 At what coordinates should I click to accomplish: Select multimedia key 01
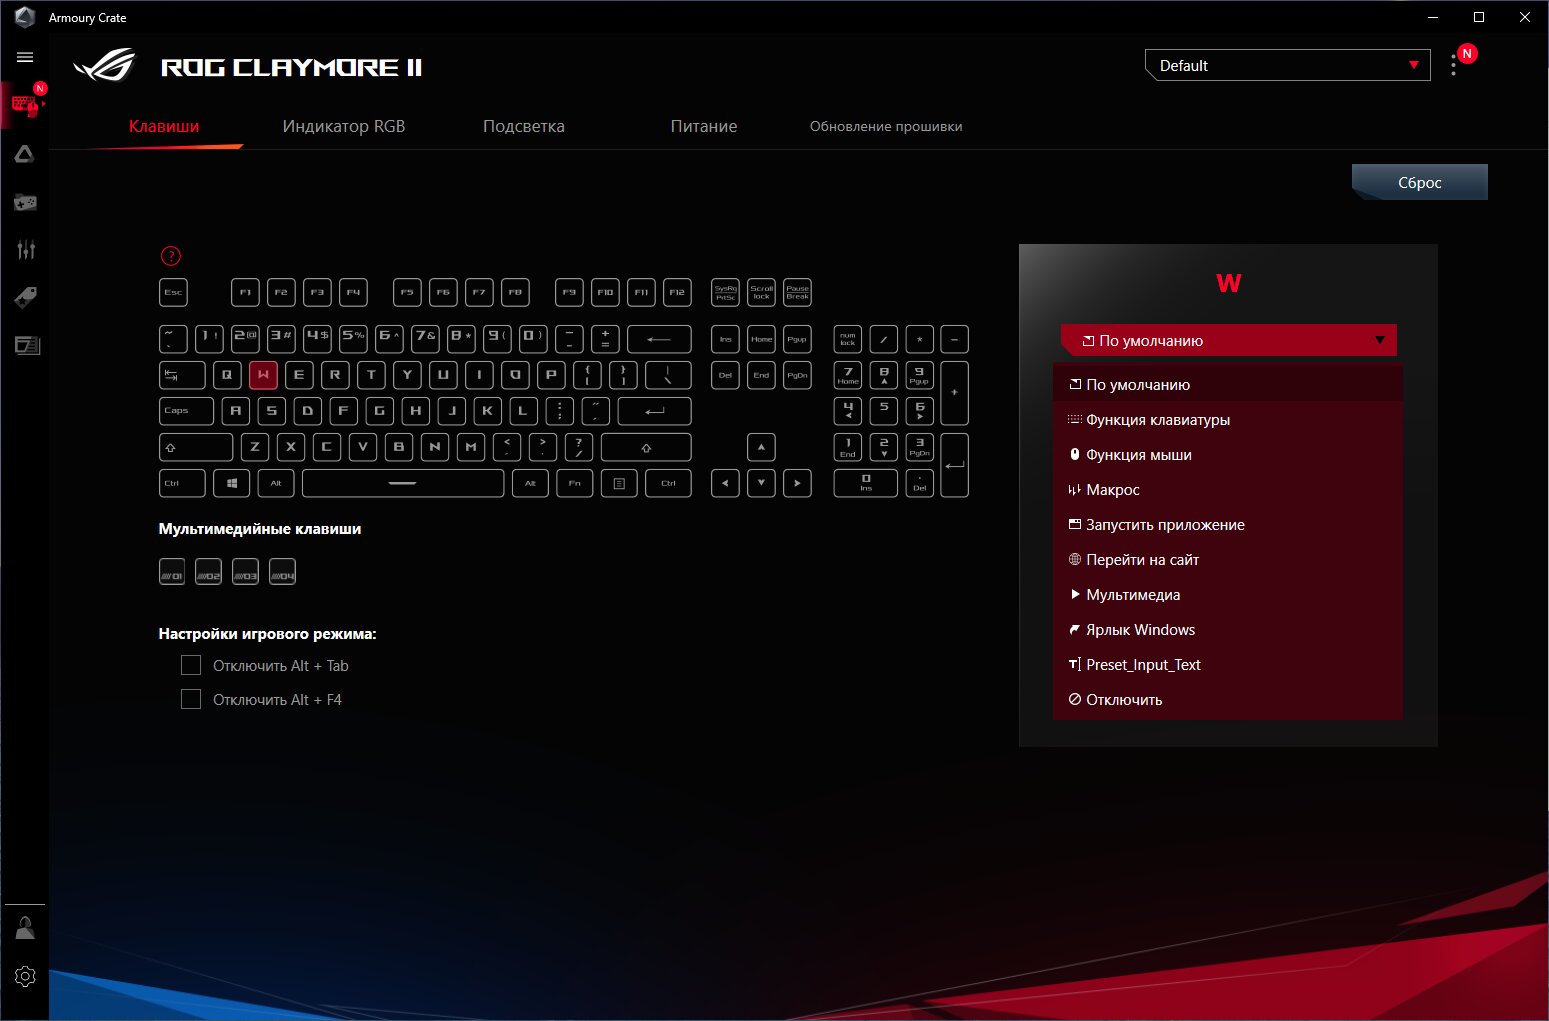coord(172,572)
